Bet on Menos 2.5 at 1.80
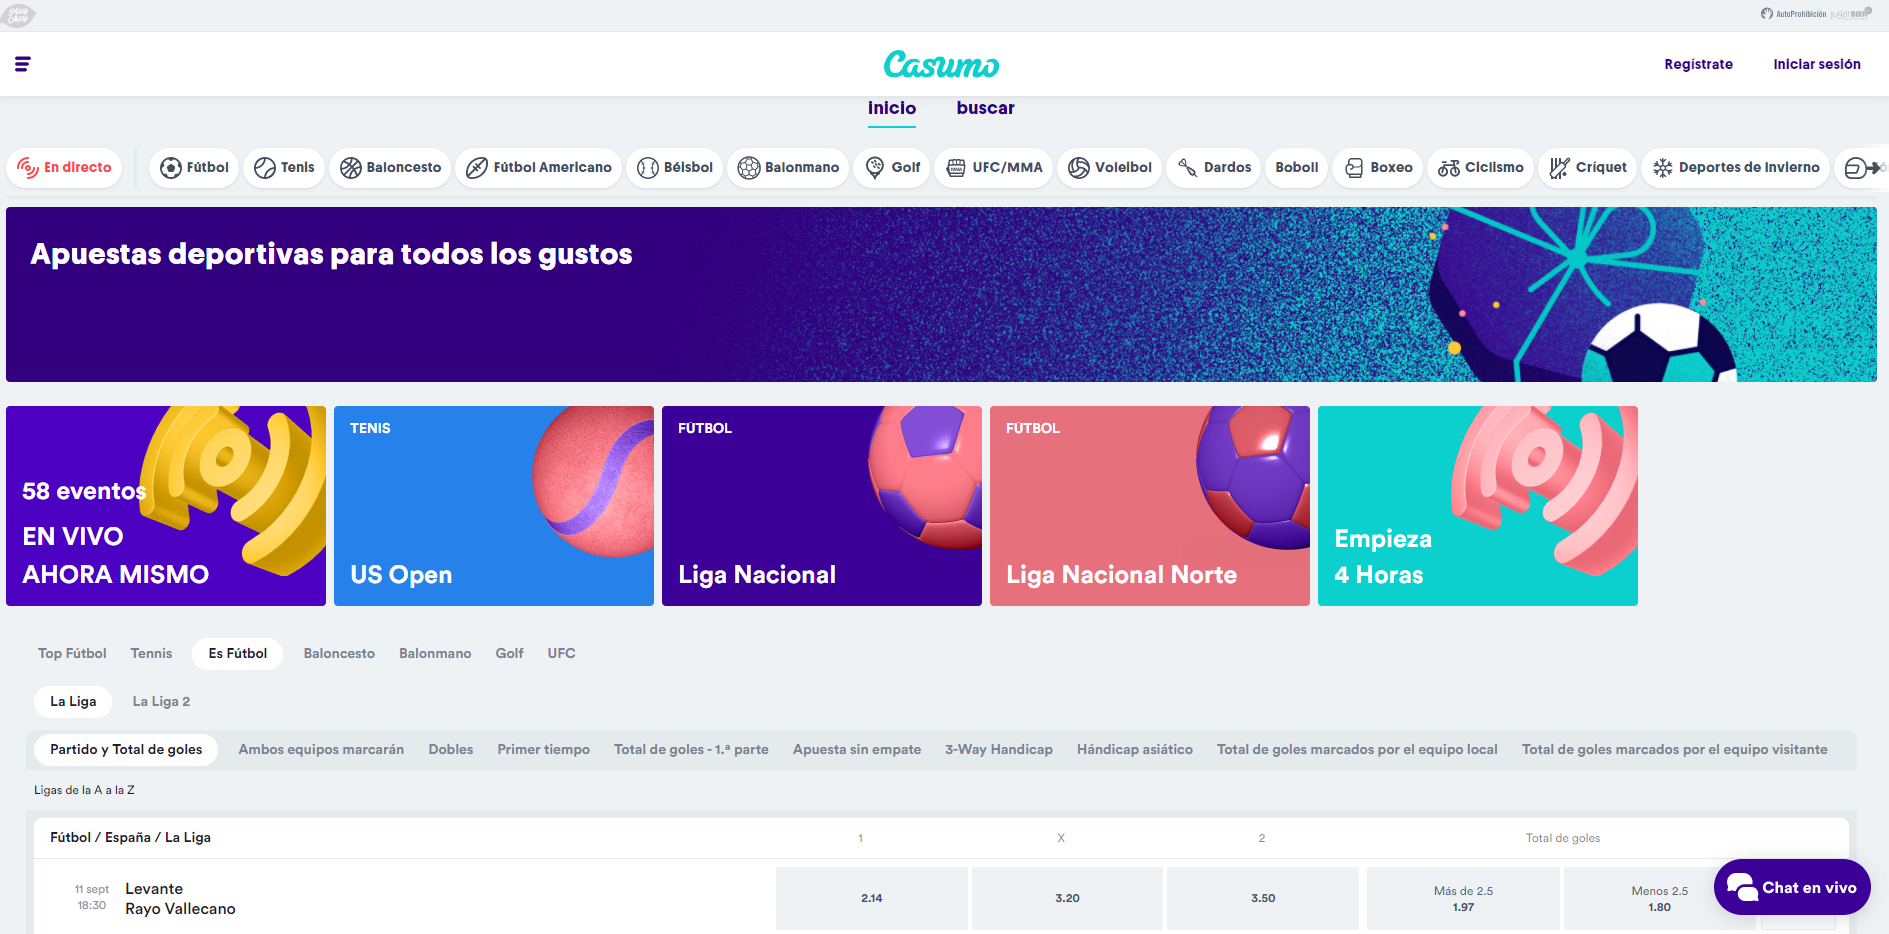 coord(1659,899)
